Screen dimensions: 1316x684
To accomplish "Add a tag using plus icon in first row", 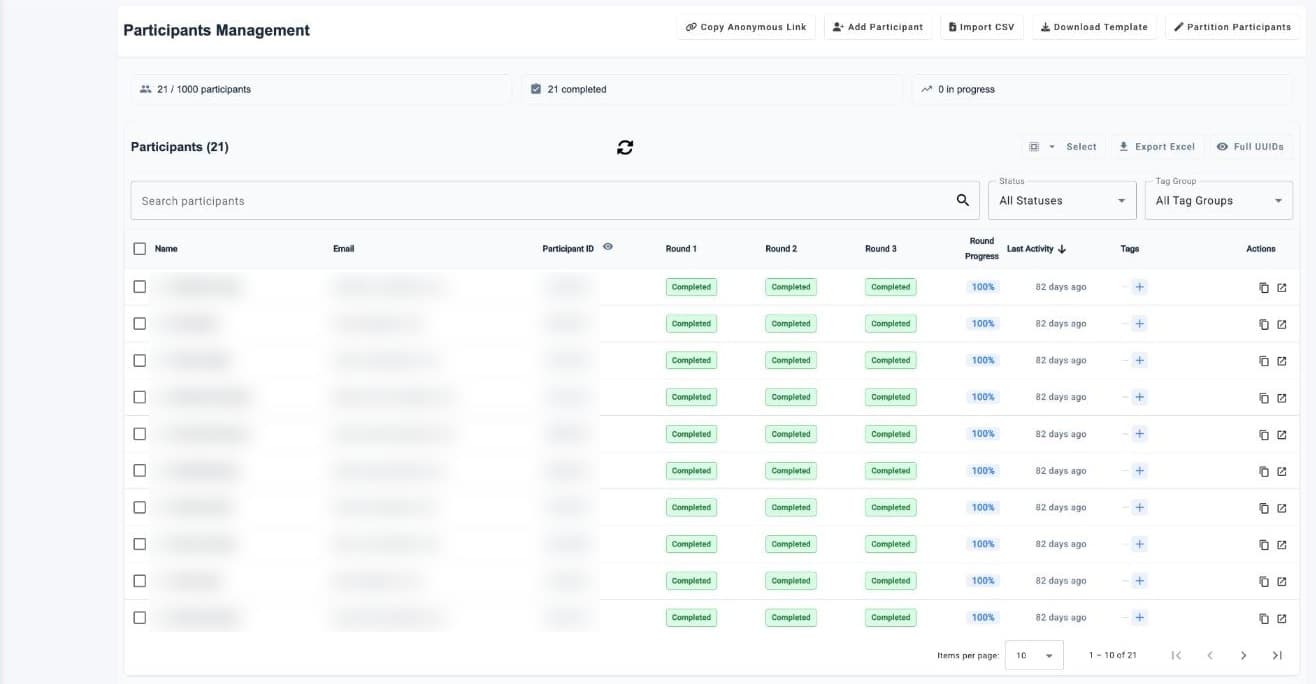I will 1139,287.
